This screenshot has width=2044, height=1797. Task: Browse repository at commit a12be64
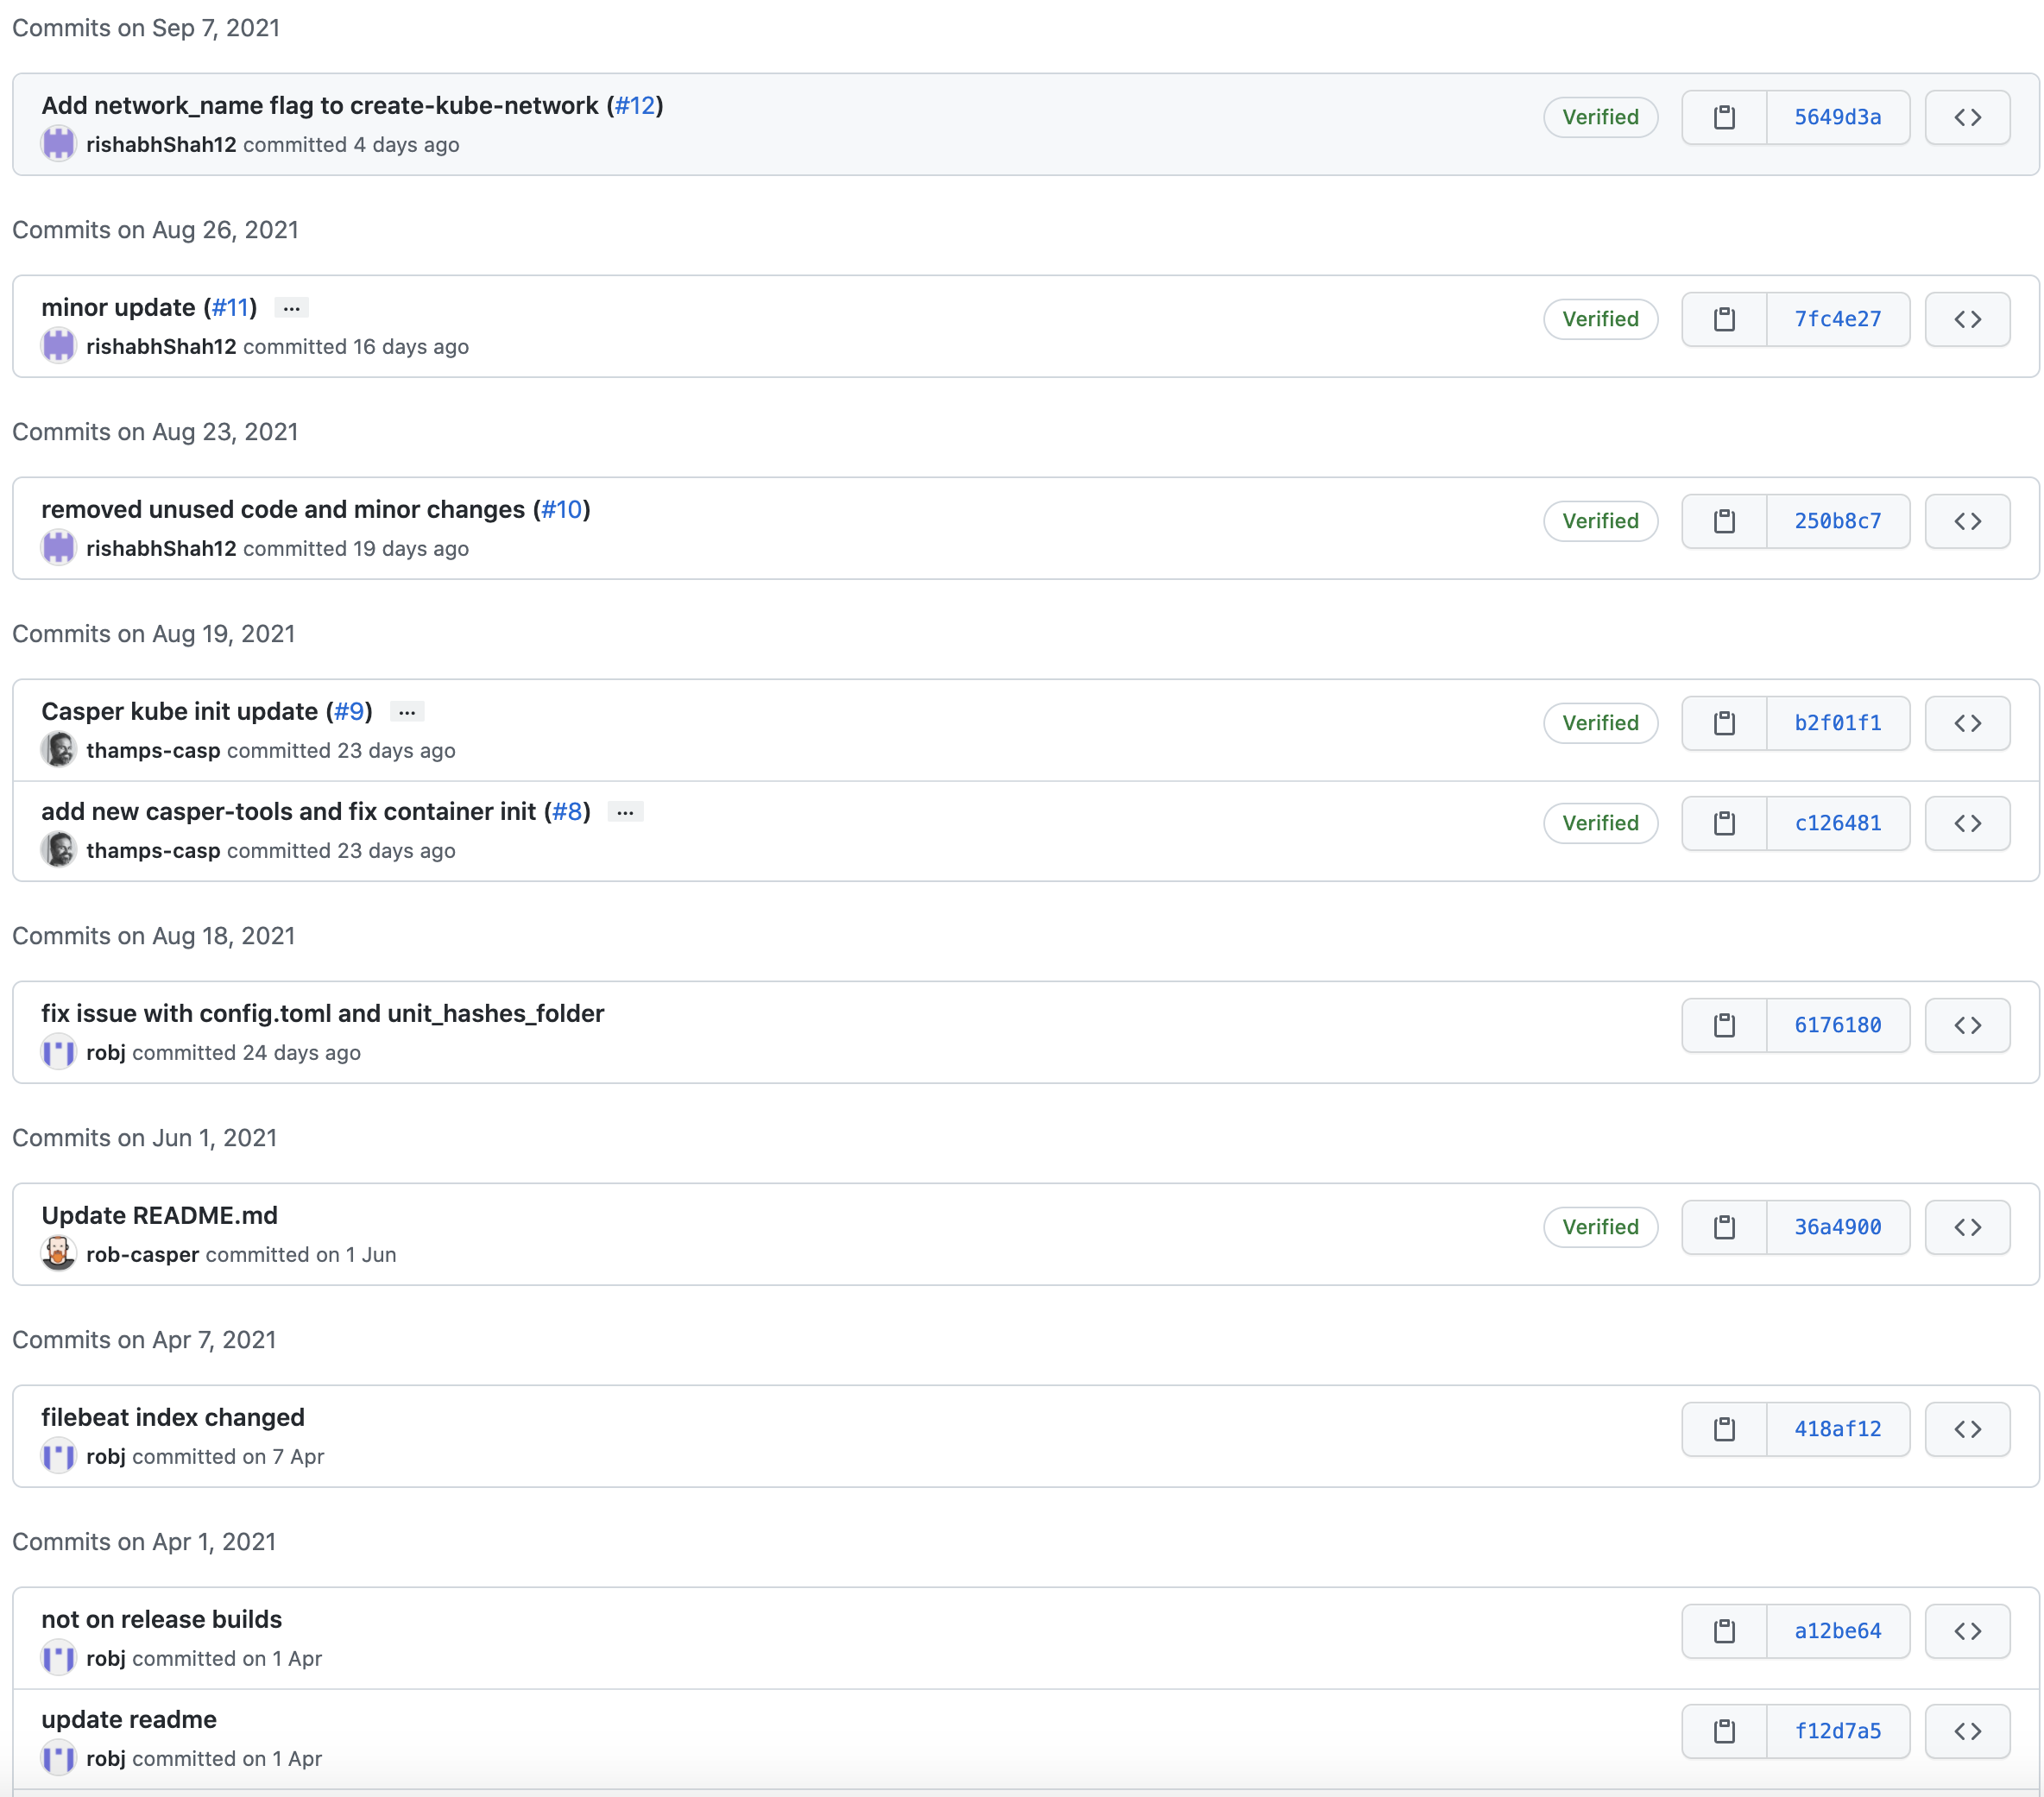point(1967,1631)
